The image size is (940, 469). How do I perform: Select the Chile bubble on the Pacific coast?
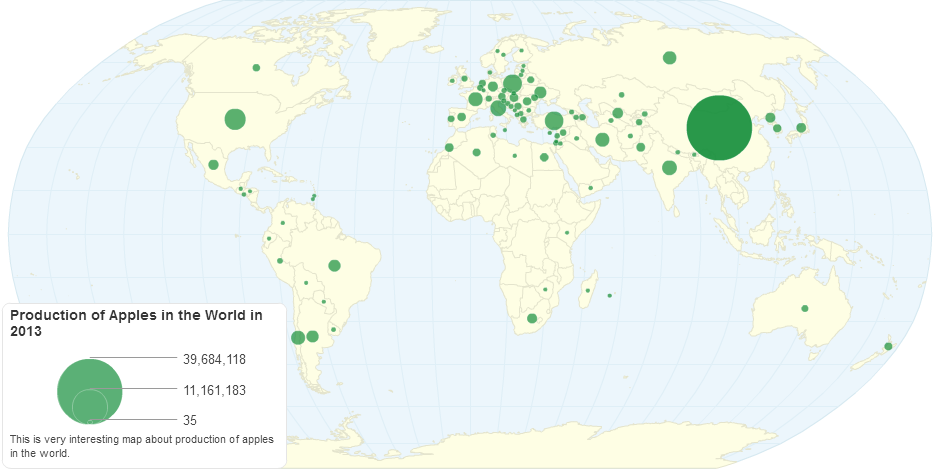coord(297,337)
